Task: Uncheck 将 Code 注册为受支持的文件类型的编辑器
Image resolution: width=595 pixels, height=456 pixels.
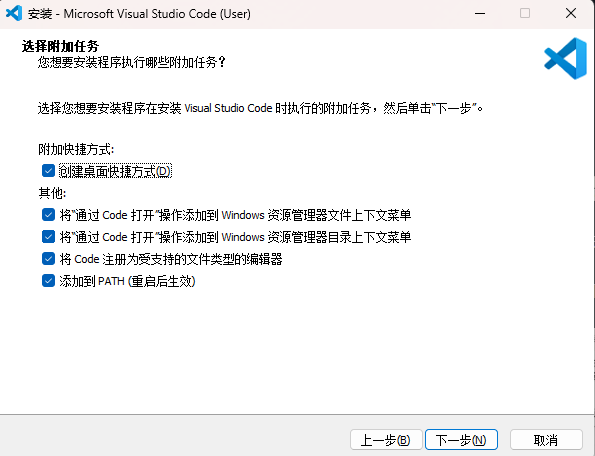Action: pyautogui.click(x=48, y=259)
